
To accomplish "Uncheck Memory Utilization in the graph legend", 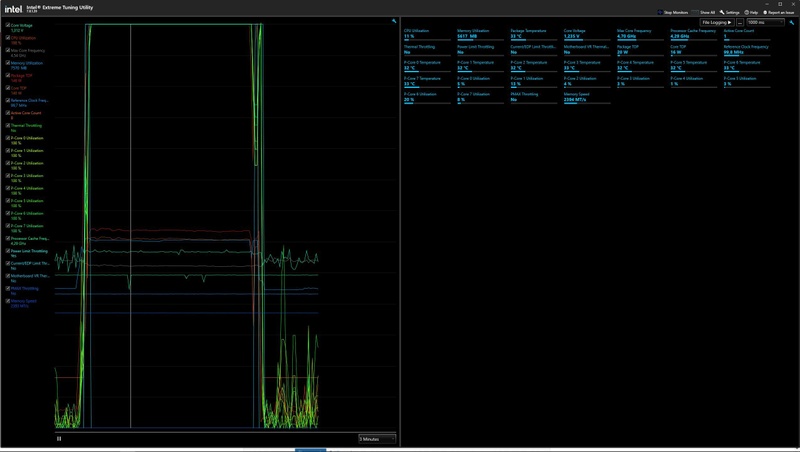I will pyautogui.click(x=8, y=62).
